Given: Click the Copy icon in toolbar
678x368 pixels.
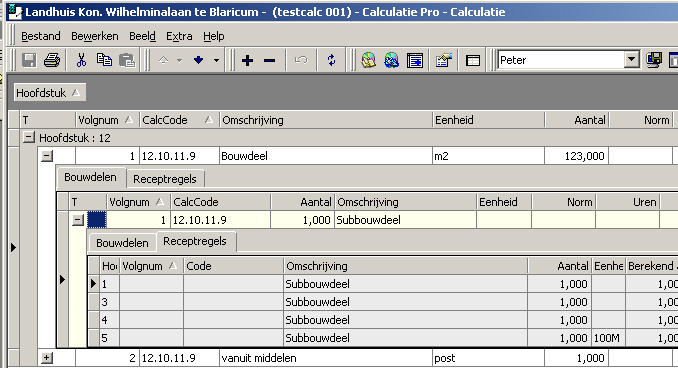Looking at the screenshot, I should click(104, 60).
